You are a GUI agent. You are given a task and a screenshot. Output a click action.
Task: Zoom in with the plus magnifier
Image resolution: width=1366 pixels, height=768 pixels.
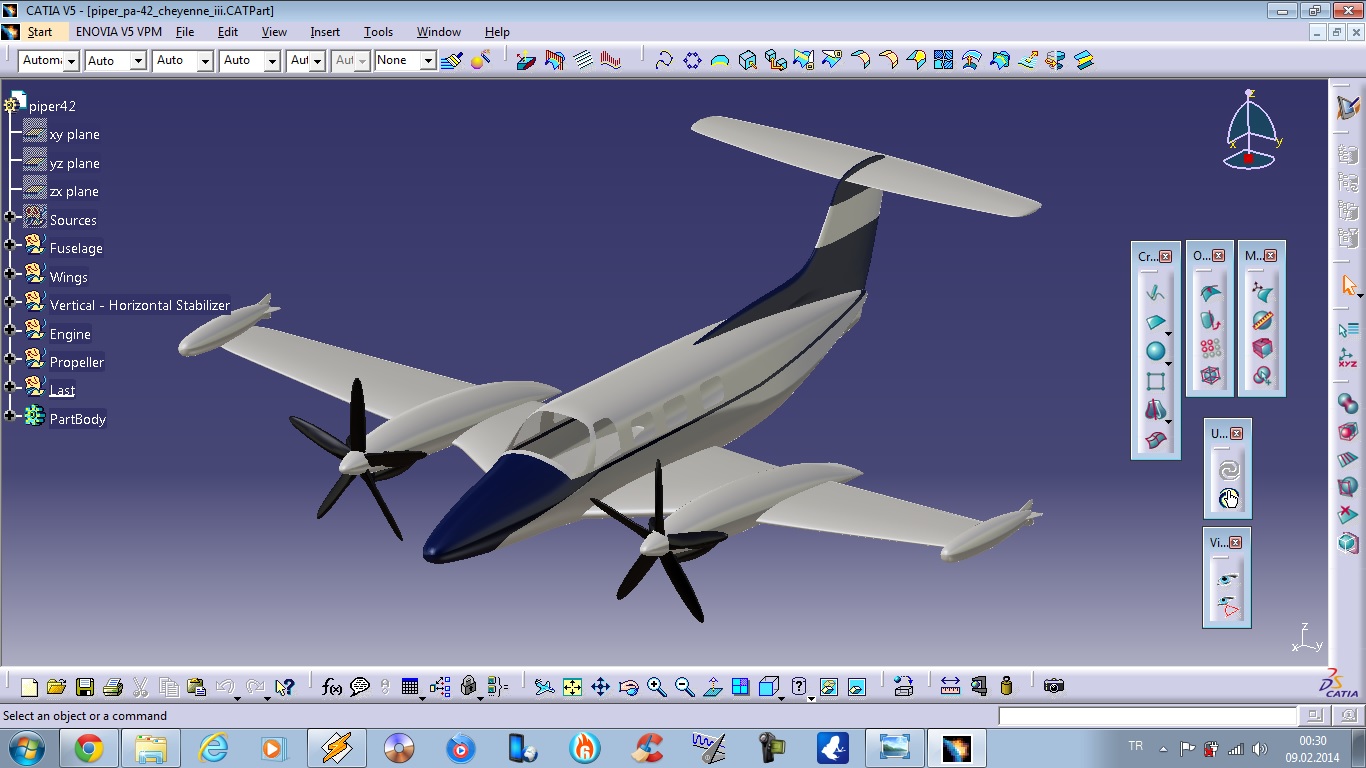[656, 687]
